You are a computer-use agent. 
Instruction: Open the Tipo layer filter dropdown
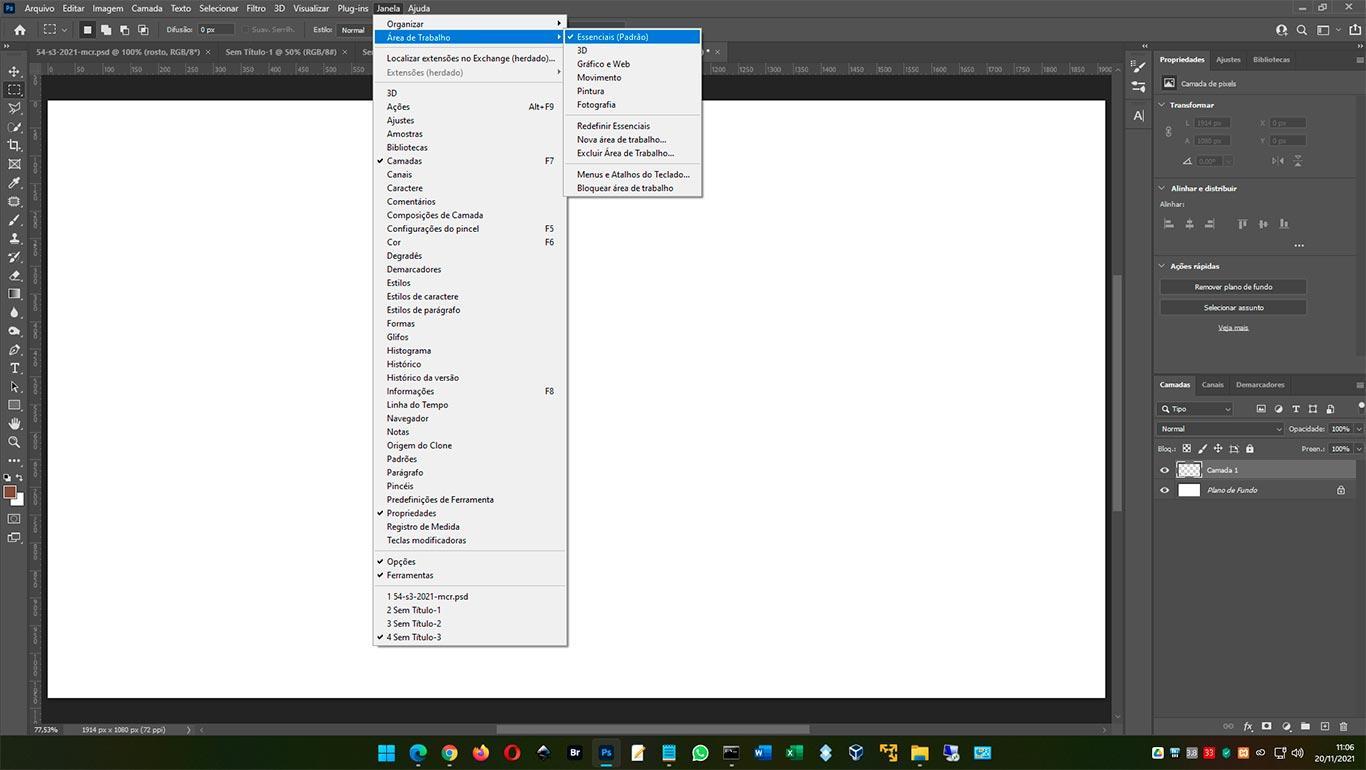point(1195,409)
